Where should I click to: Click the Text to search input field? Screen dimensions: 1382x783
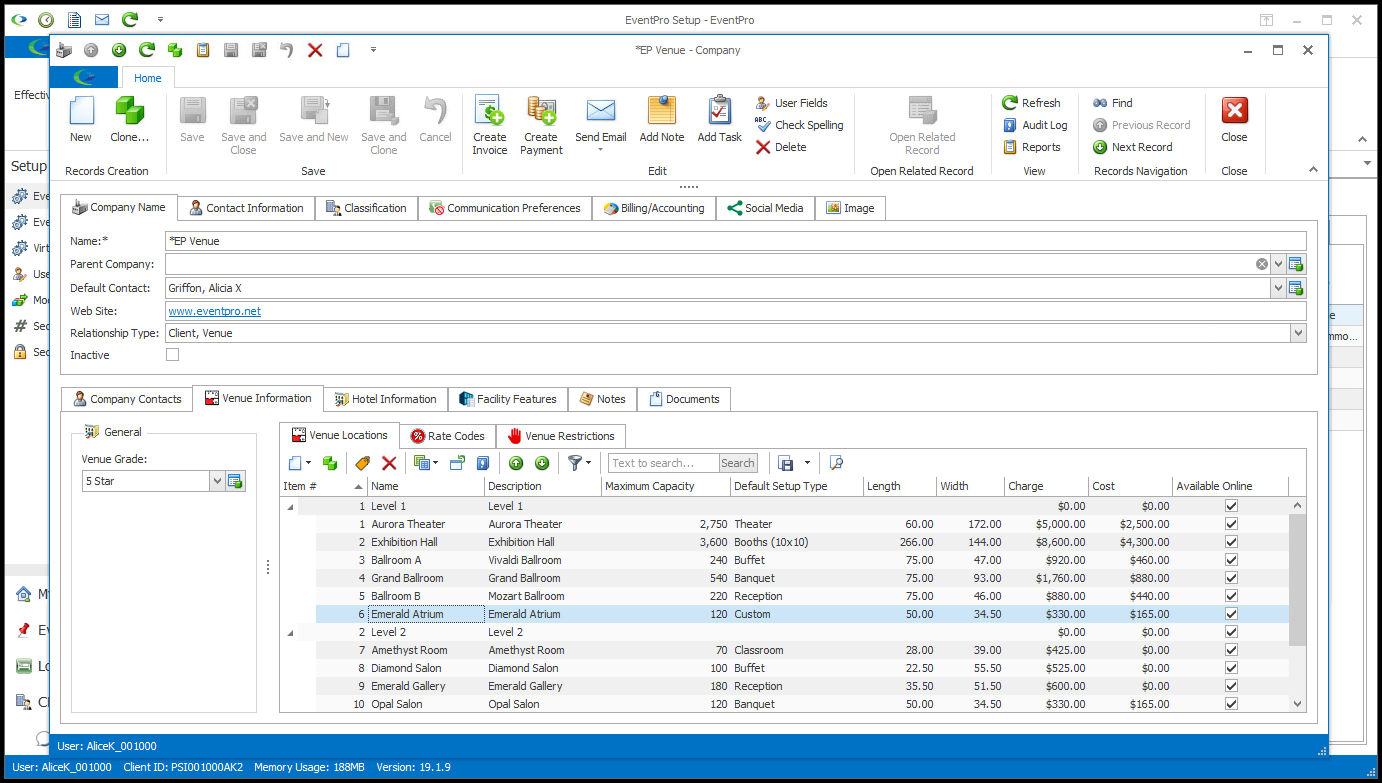(664, 463)
